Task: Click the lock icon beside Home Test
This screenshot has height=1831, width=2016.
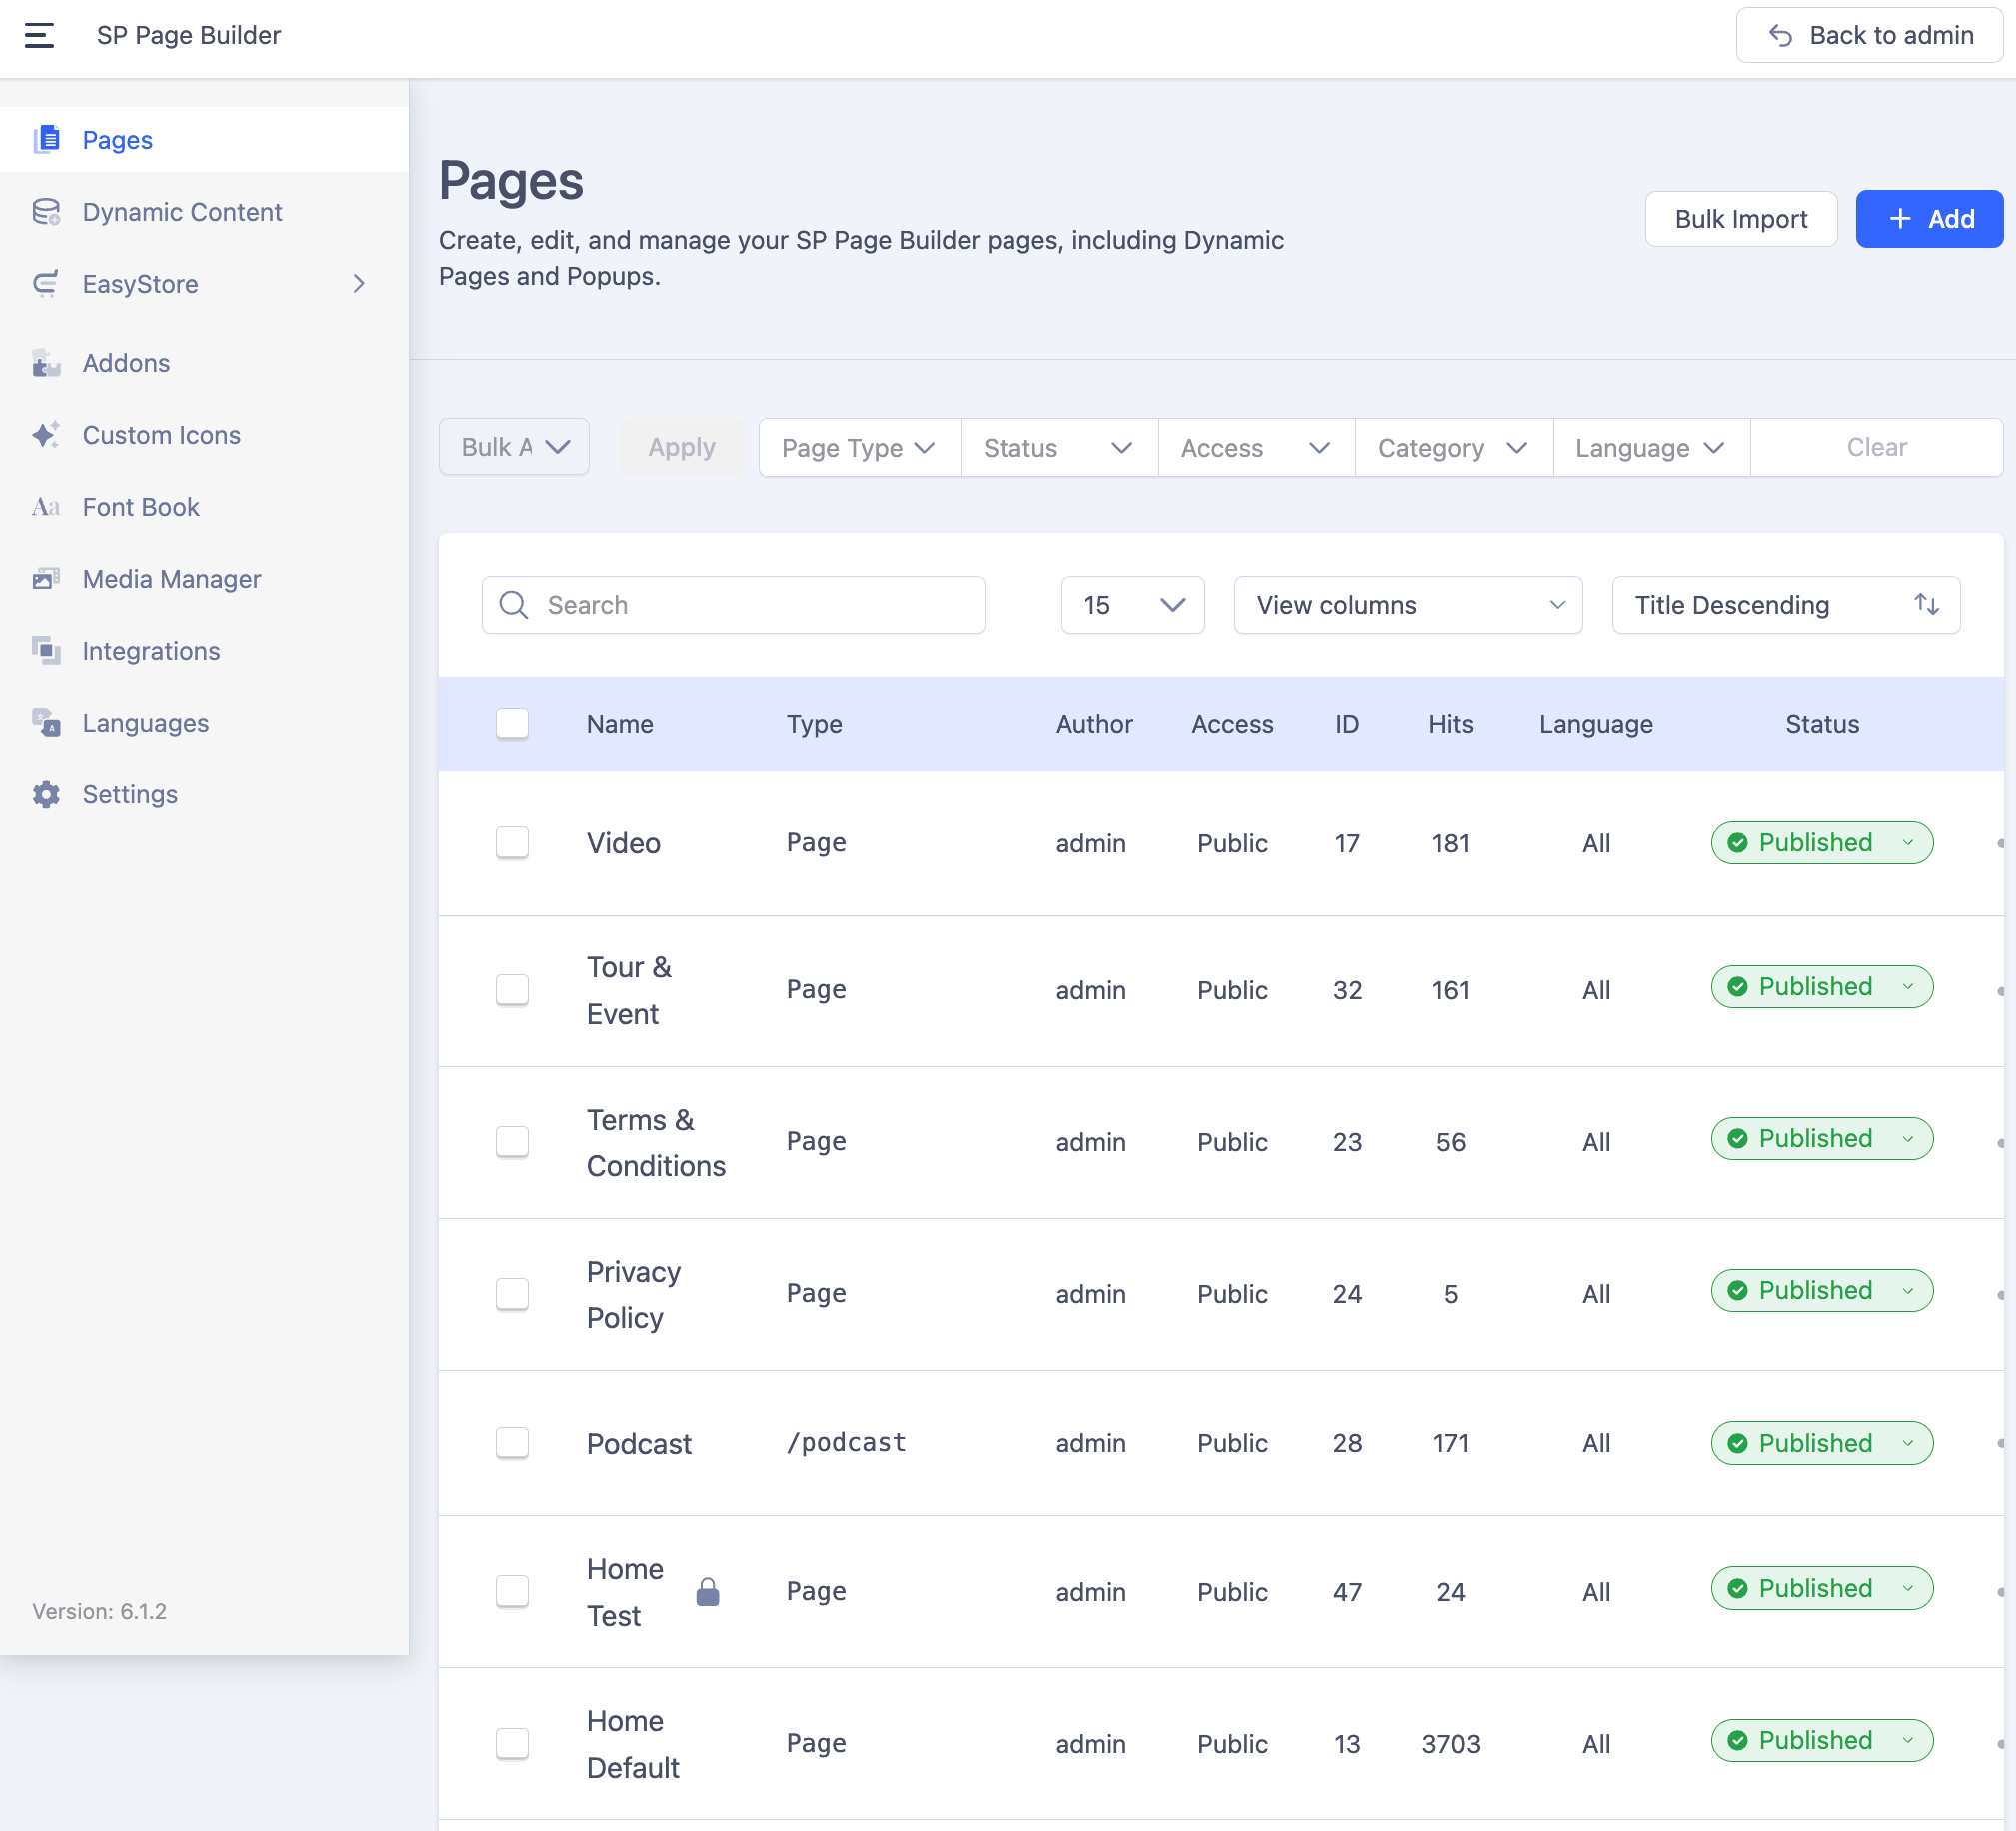Action: click(707, 1591)
